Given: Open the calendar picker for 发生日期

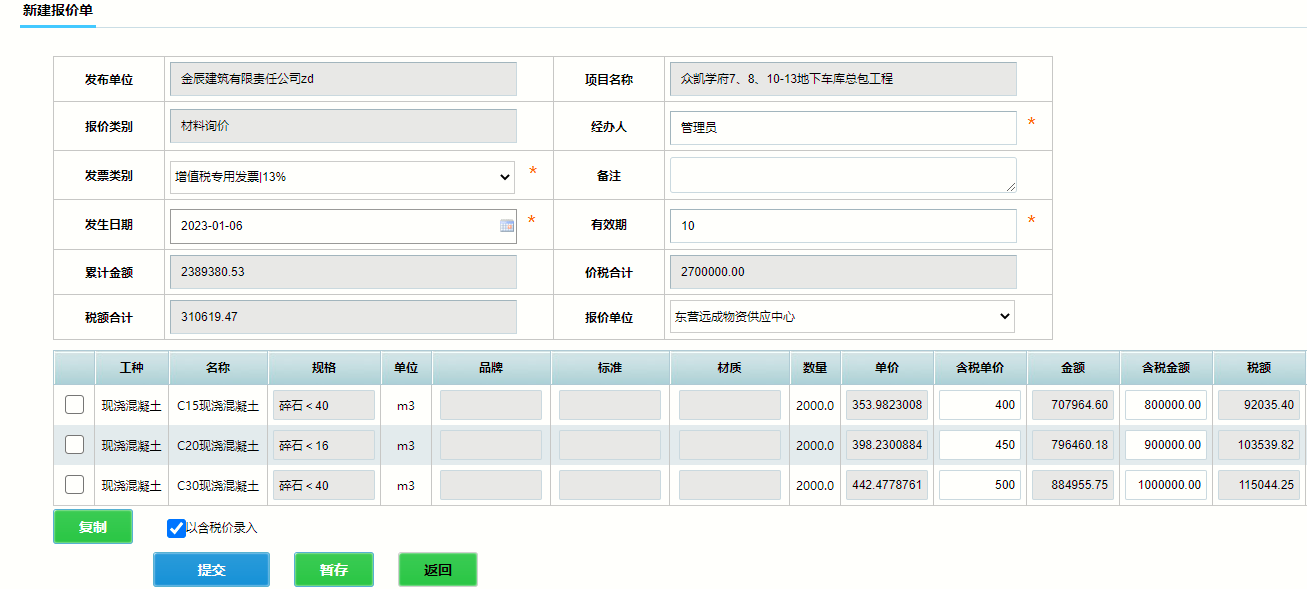Looking at the screenshot, I should tap(506, 226).
